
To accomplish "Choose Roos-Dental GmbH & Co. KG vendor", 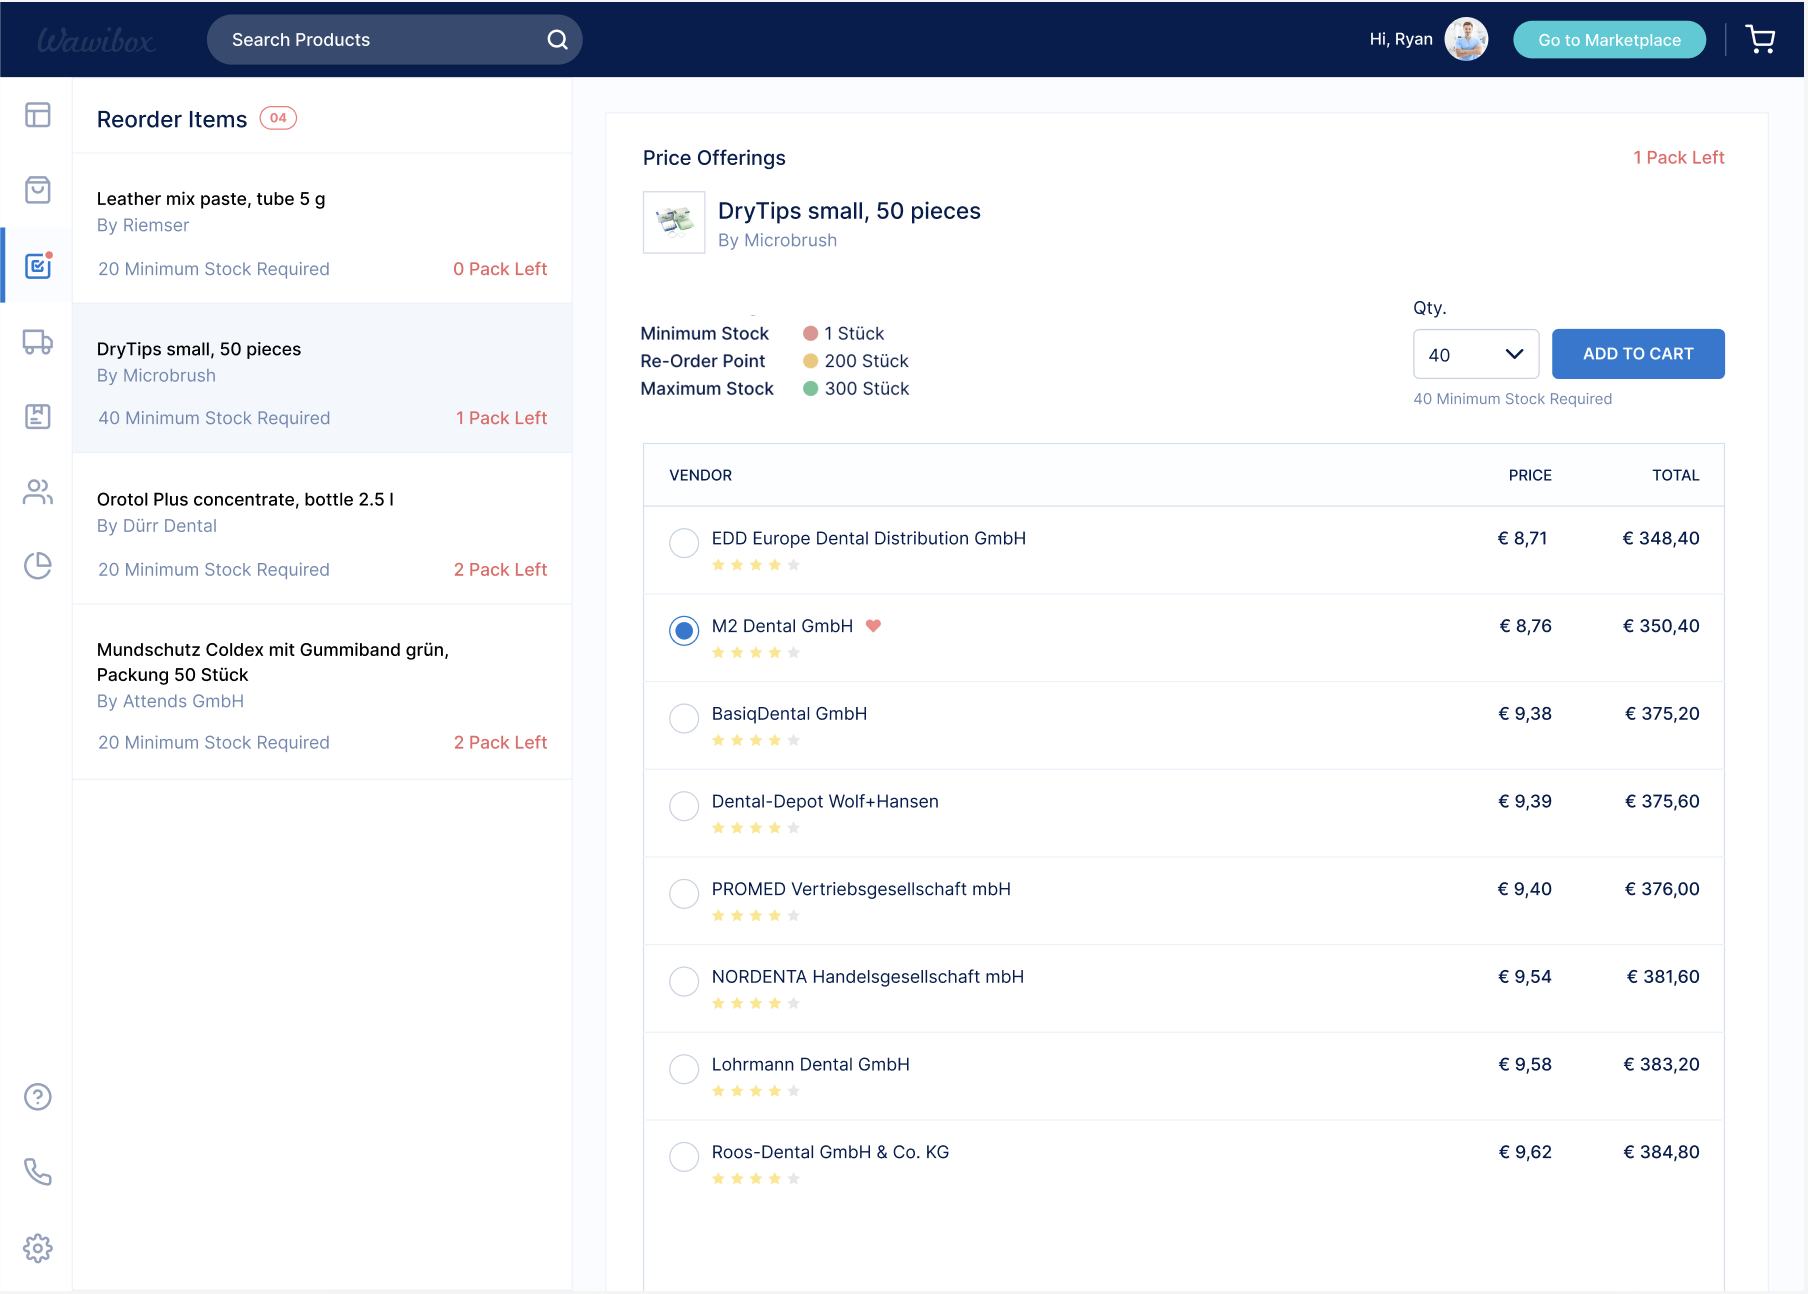I will pos(684,1157).
